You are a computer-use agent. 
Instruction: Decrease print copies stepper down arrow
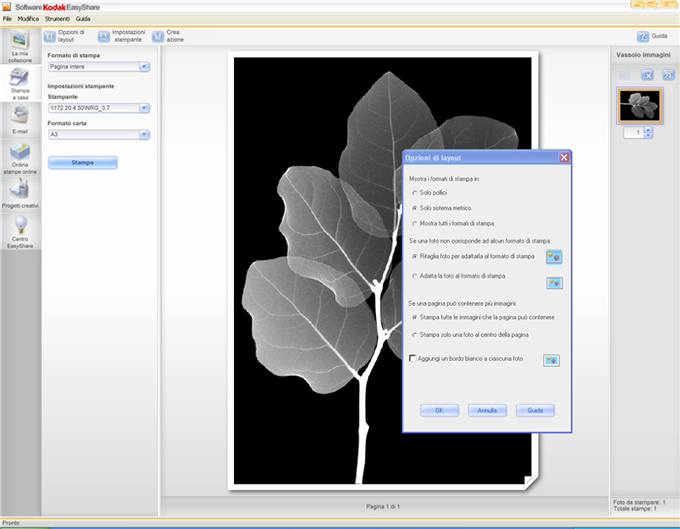648,135
